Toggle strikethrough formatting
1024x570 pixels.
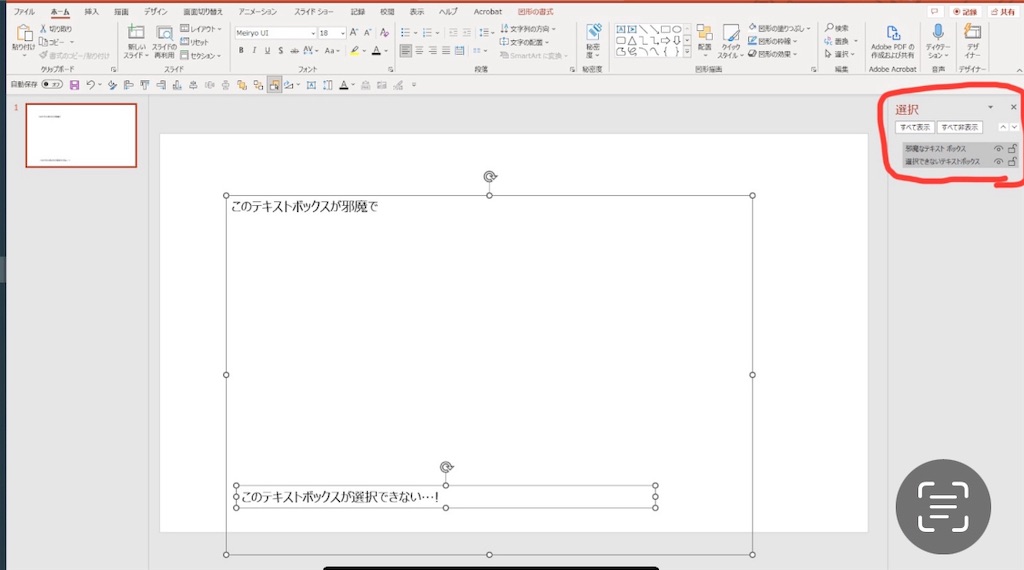coord(294,50)
